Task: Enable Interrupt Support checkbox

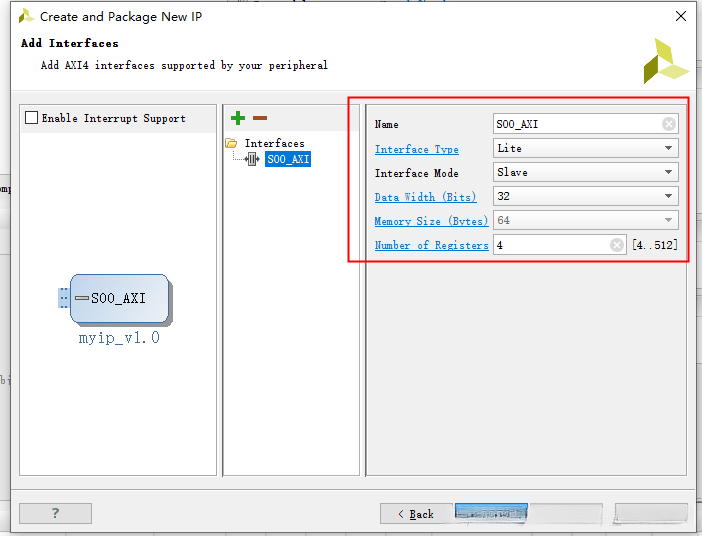Action: pos(31,118)
